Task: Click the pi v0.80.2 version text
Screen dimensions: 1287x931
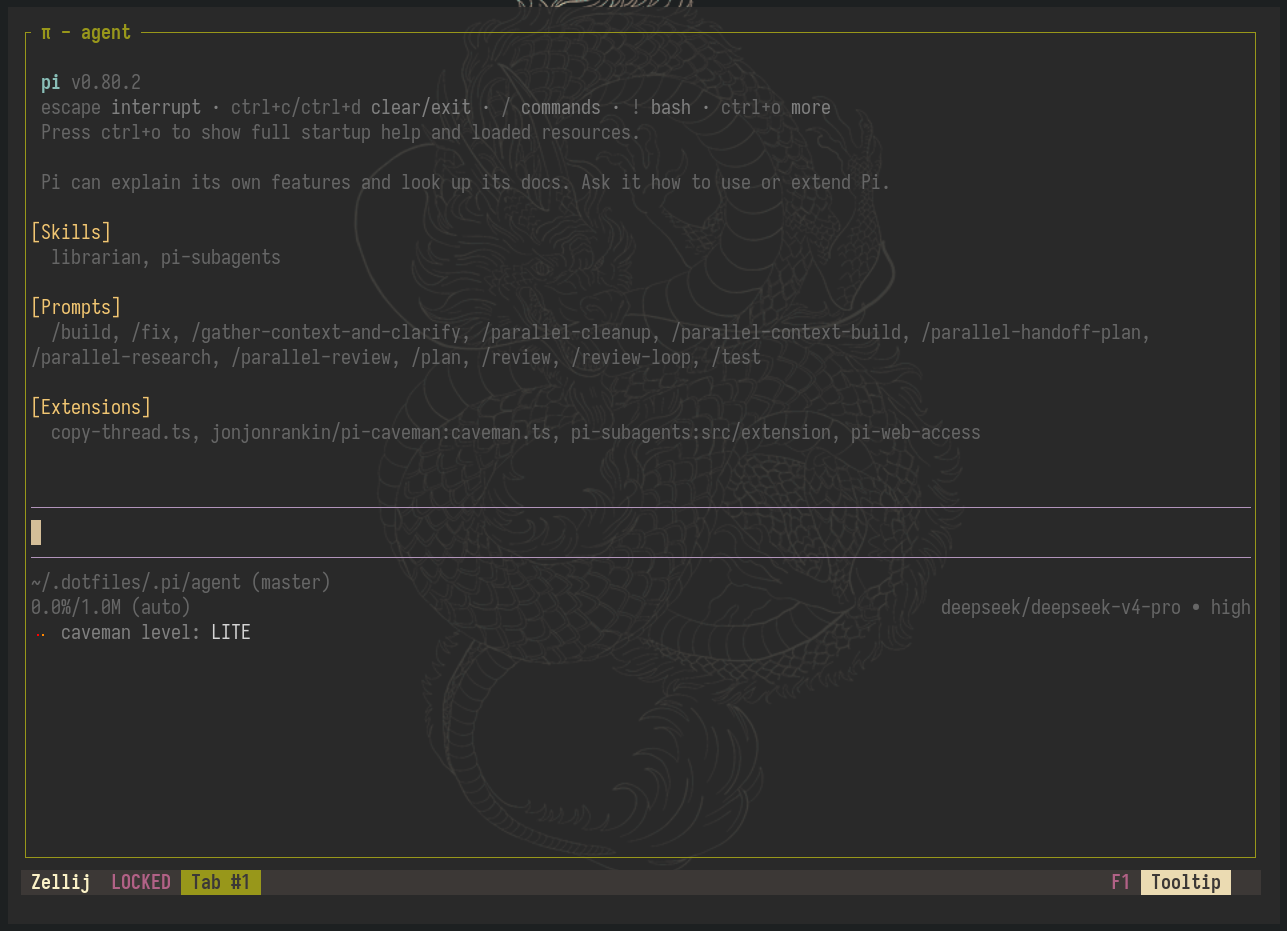Action: [91, 82]
